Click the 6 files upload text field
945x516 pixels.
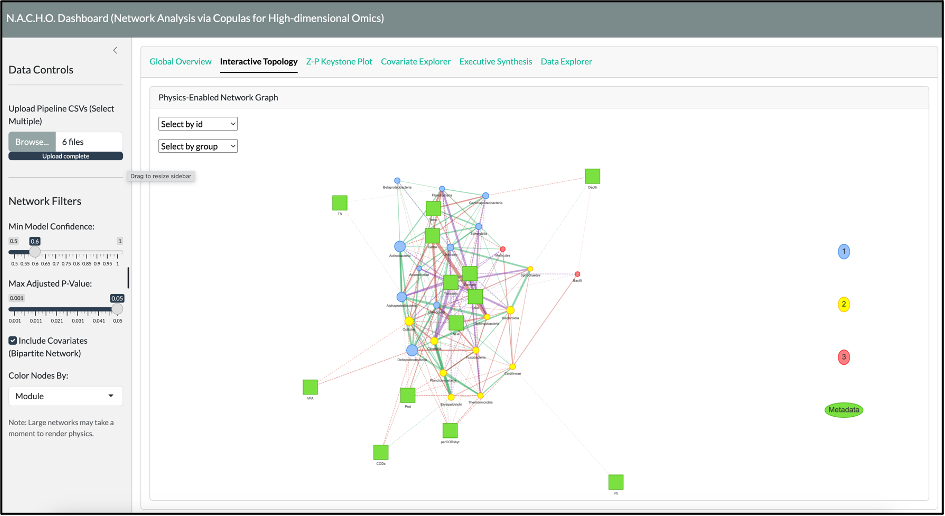point(88,142)
